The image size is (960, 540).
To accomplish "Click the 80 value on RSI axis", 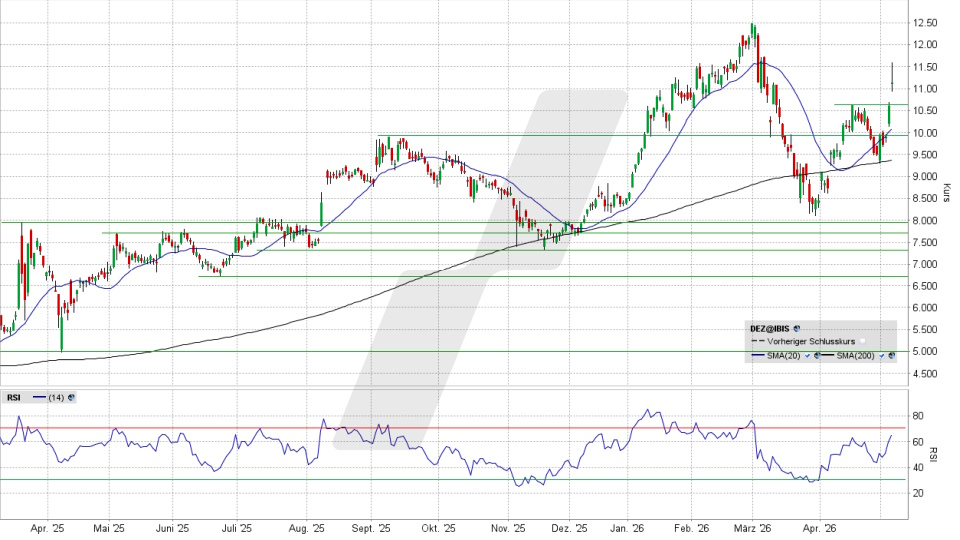I will pyautogui.click(x=918, y=416).
